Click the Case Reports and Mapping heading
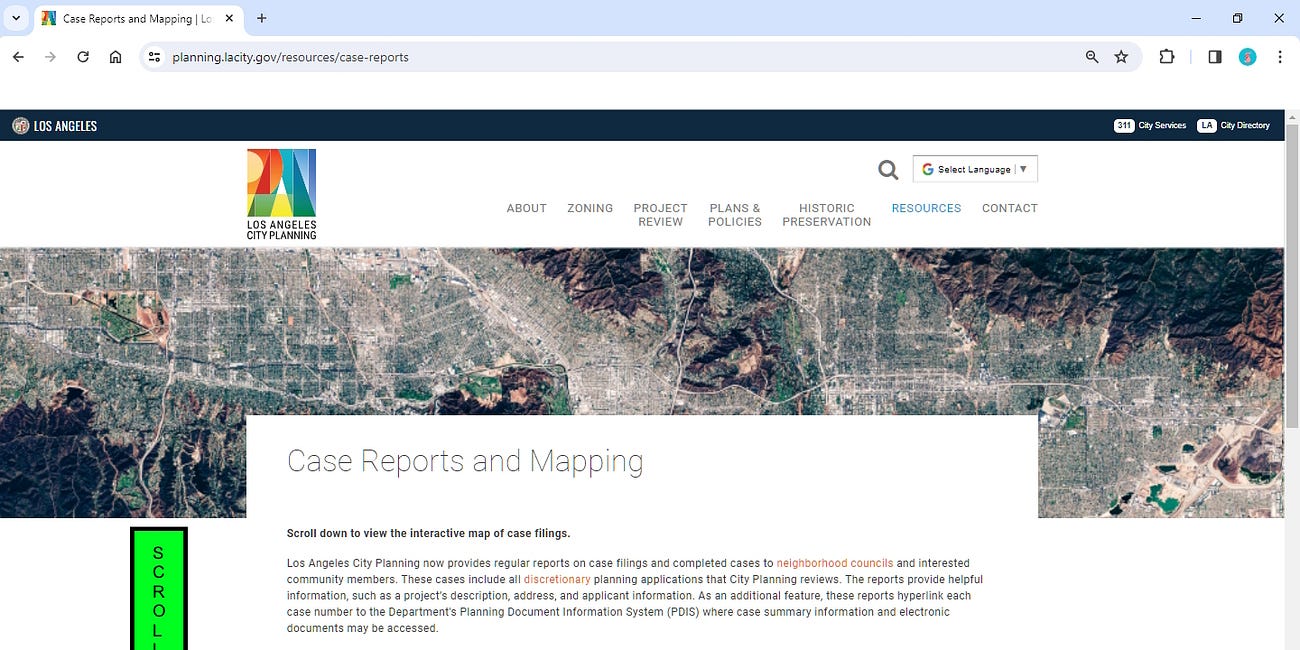Screen dimensions: 1300x650 [x=465, y=461]
